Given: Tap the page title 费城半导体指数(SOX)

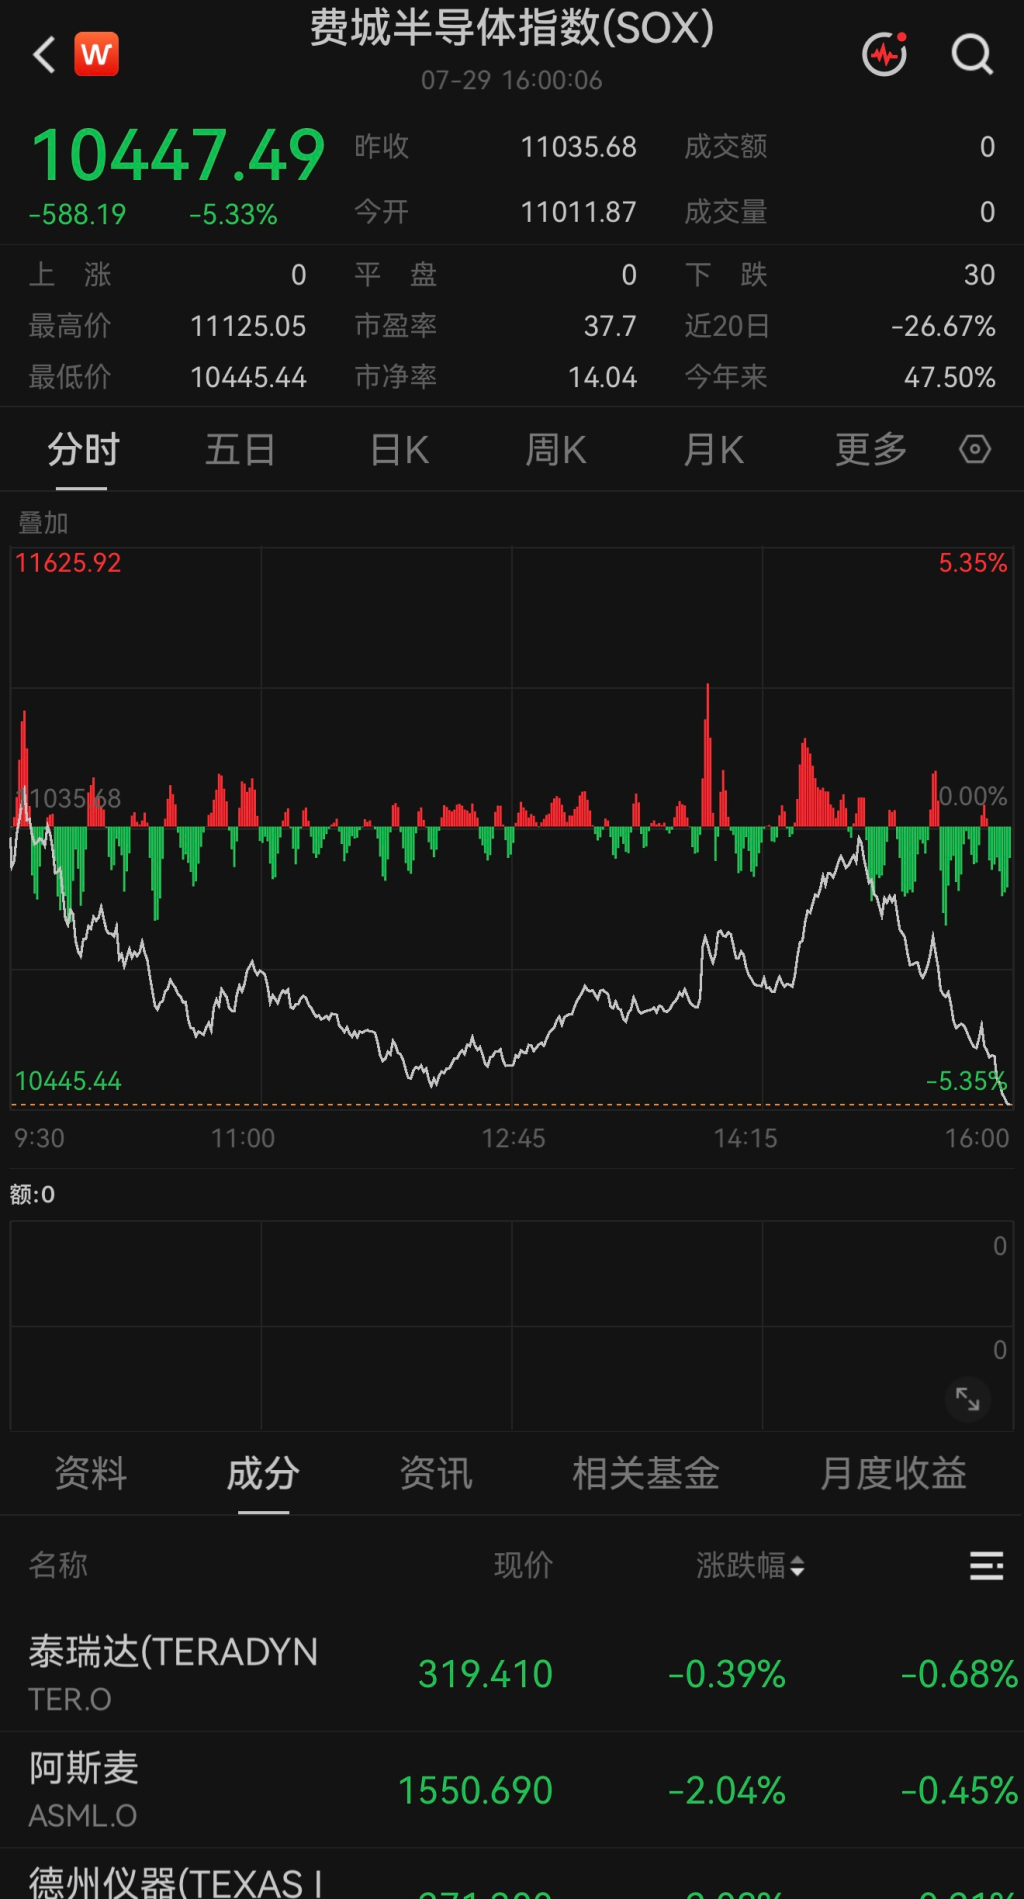Looking at the screenshot, I should [x=511, y=28].
